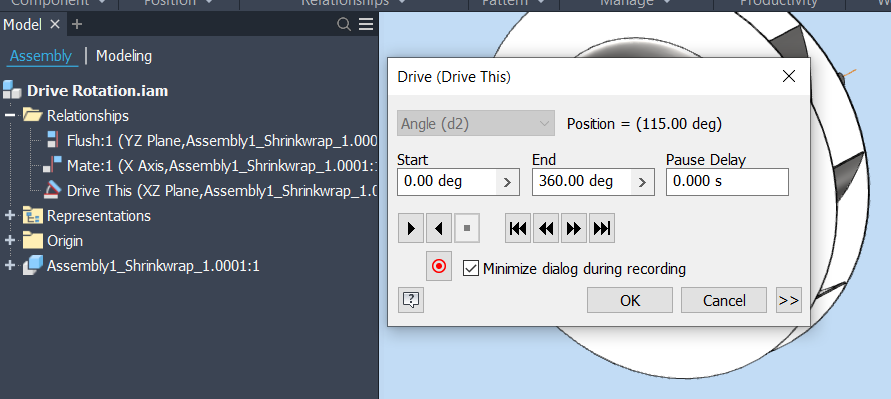Open the Start value arrow flyout
891x399 pixels.
[x=507, y=182]
